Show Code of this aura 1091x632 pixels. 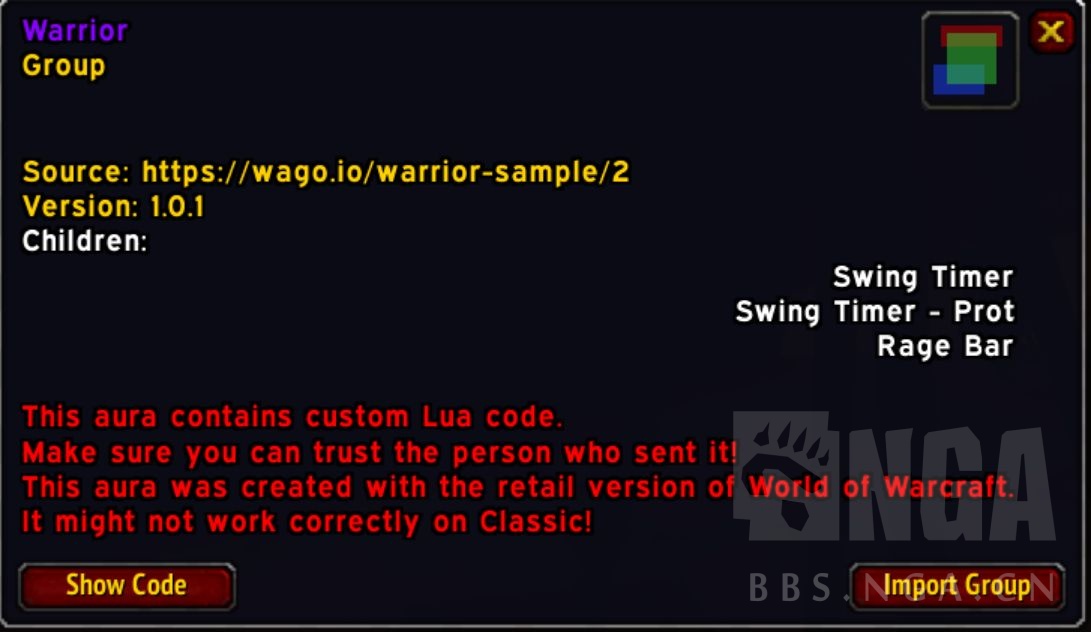[127, 586]
